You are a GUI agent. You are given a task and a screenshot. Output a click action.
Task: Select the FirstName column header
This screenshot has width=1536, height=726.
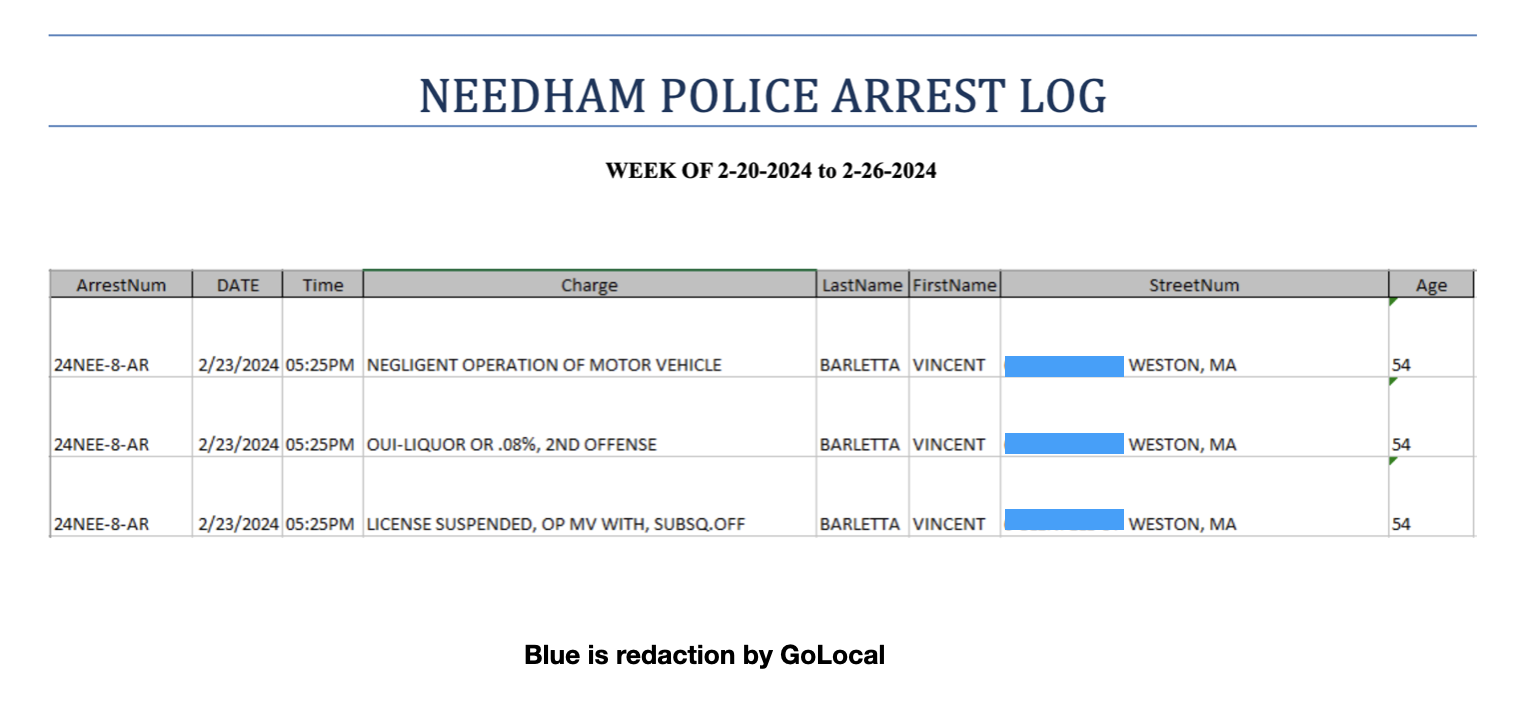point(954,285)
